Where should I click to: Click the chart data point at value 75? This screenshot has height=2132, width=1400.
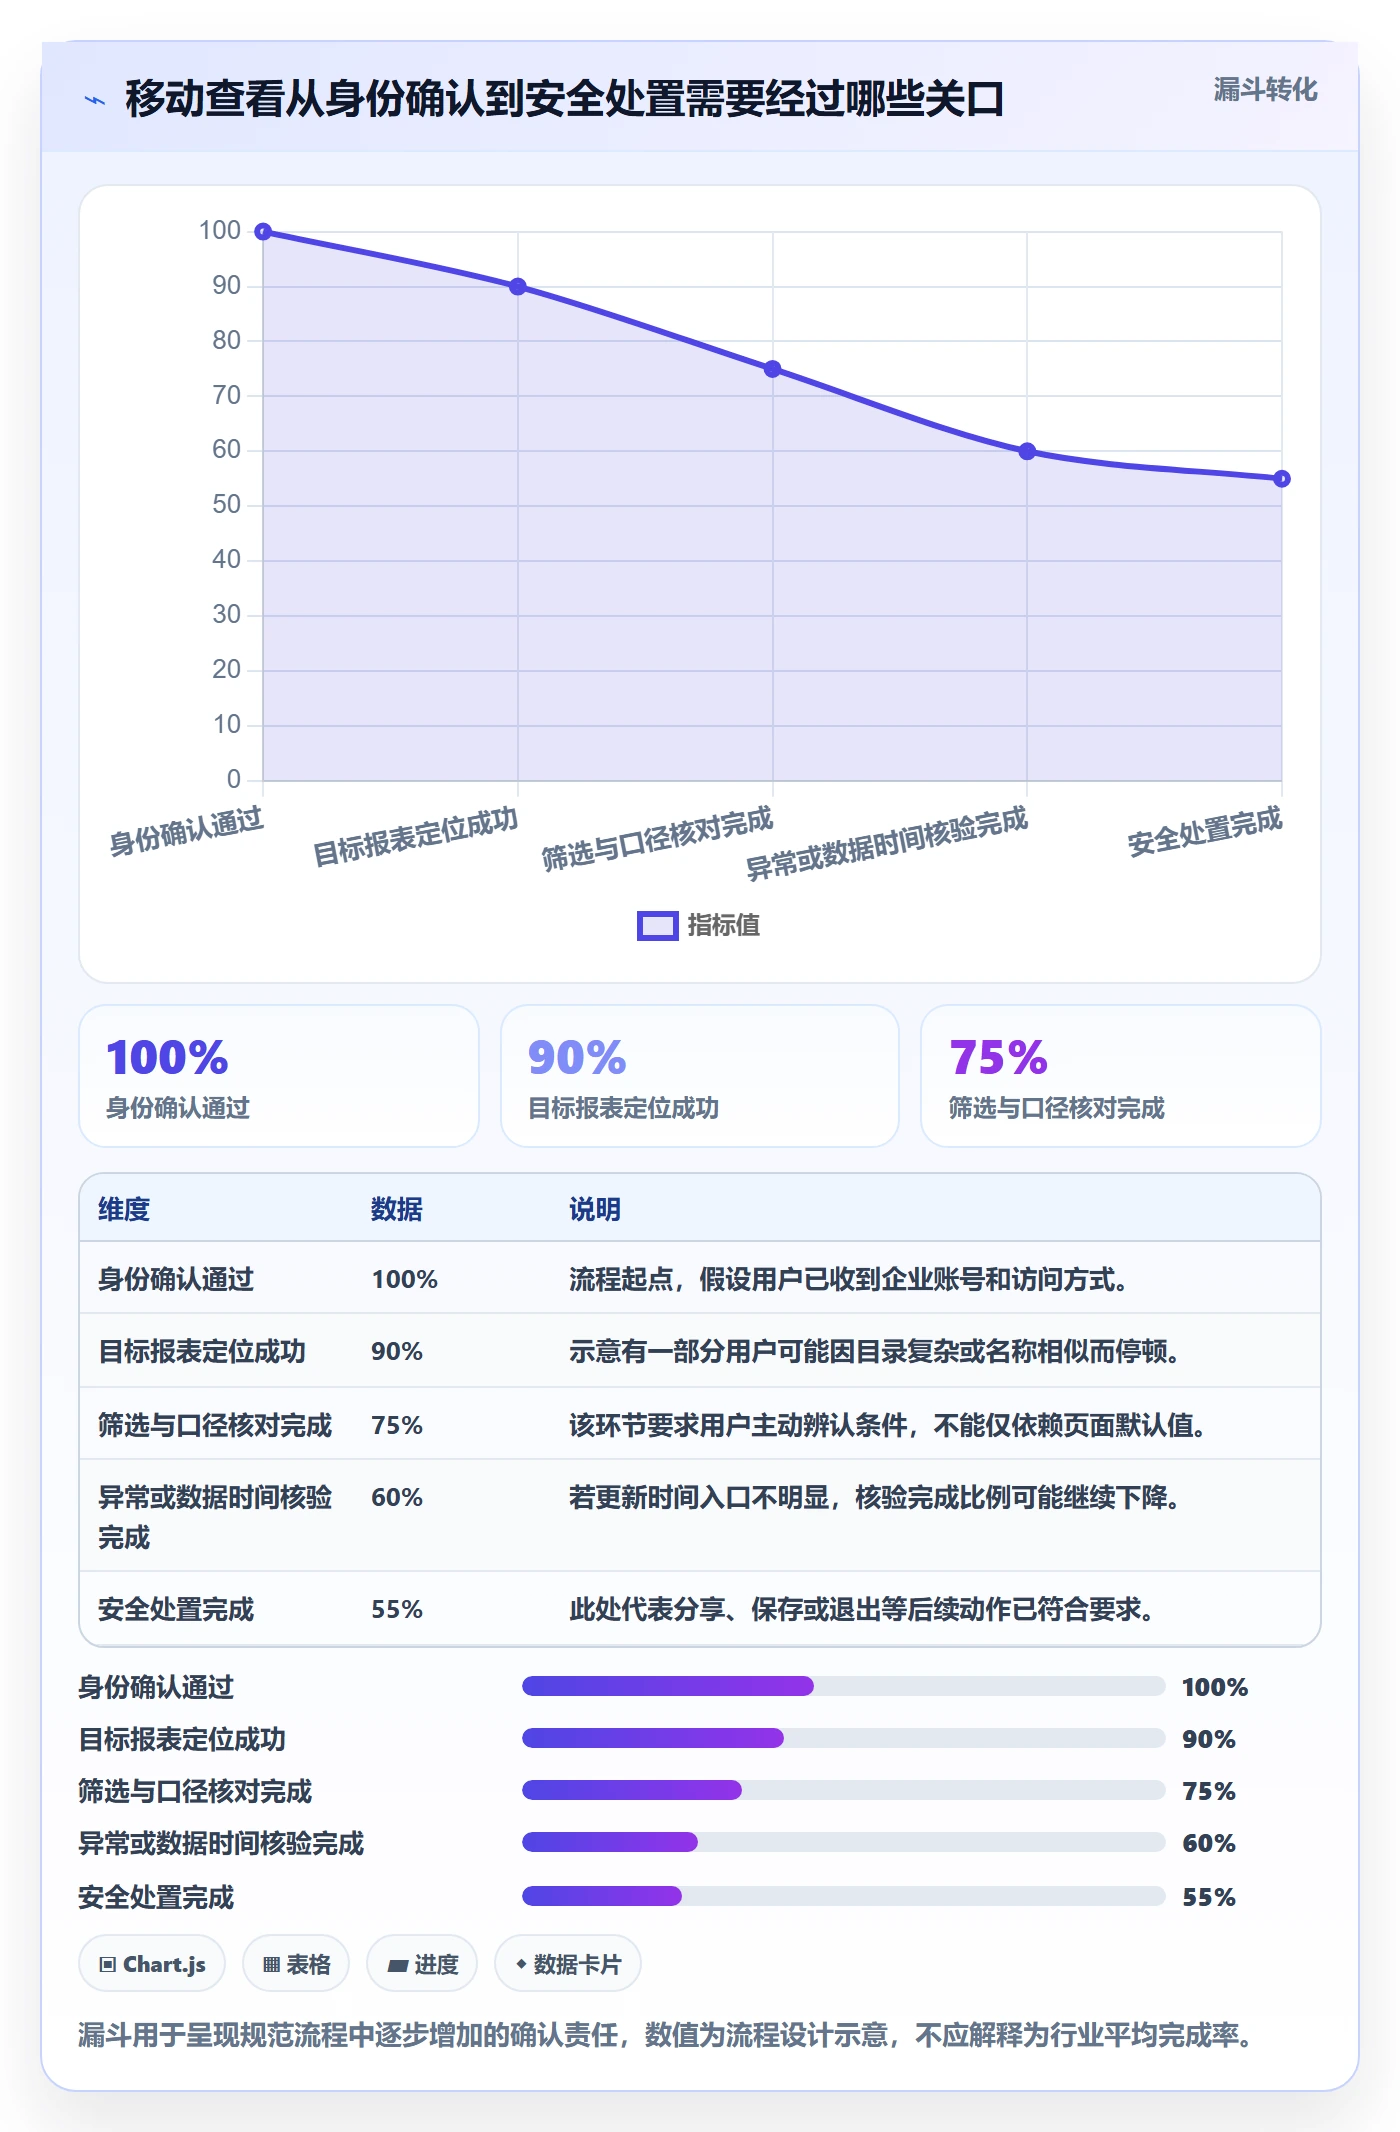pos(772,369)
